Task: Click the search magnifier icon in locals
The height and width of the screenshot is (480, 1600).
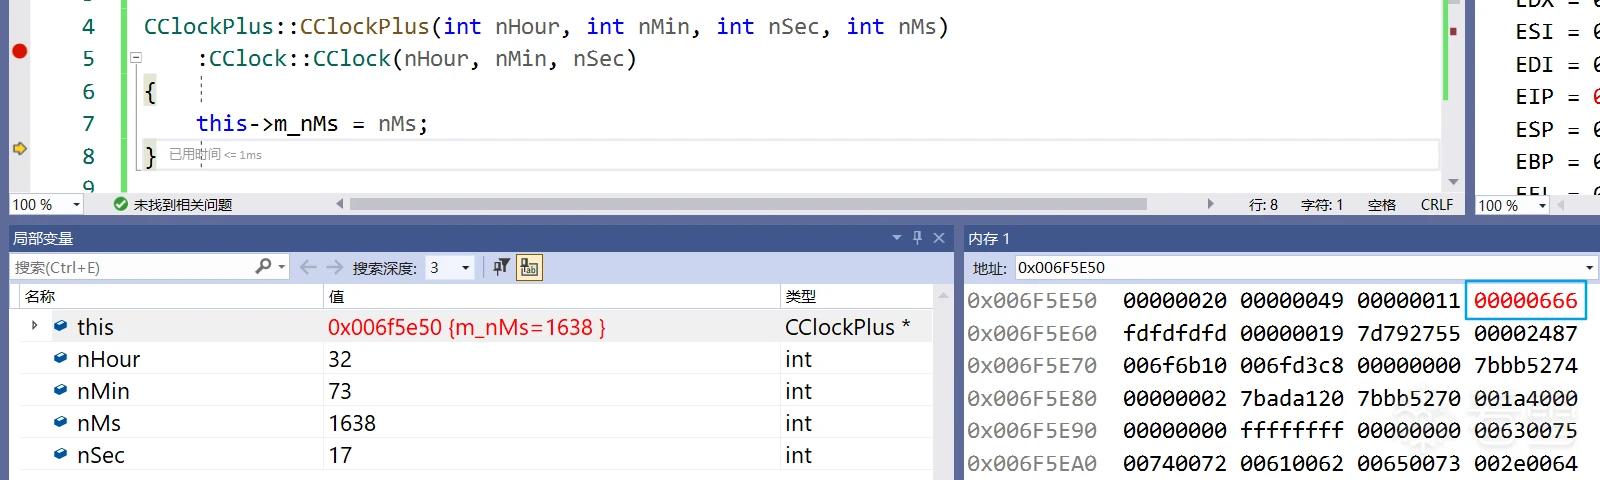Action: 263,266
